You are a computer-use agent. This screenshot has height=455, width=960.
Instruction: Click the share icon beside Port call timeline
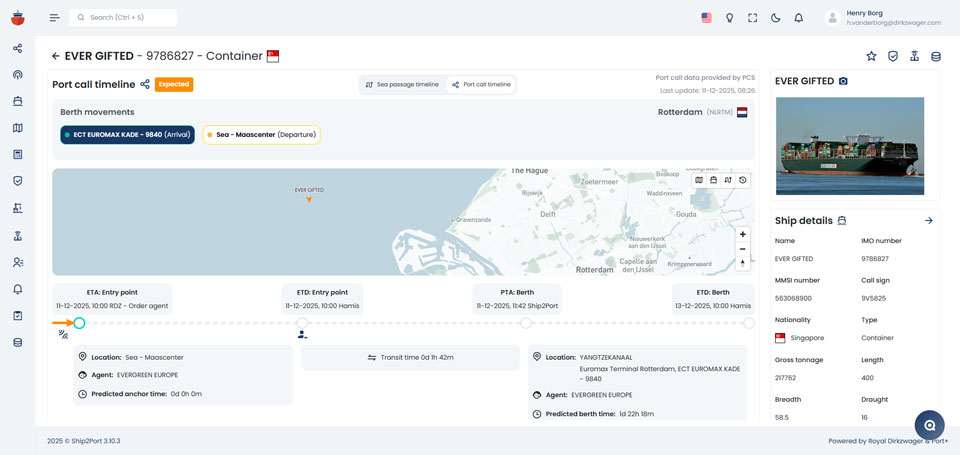pos(145,85)
